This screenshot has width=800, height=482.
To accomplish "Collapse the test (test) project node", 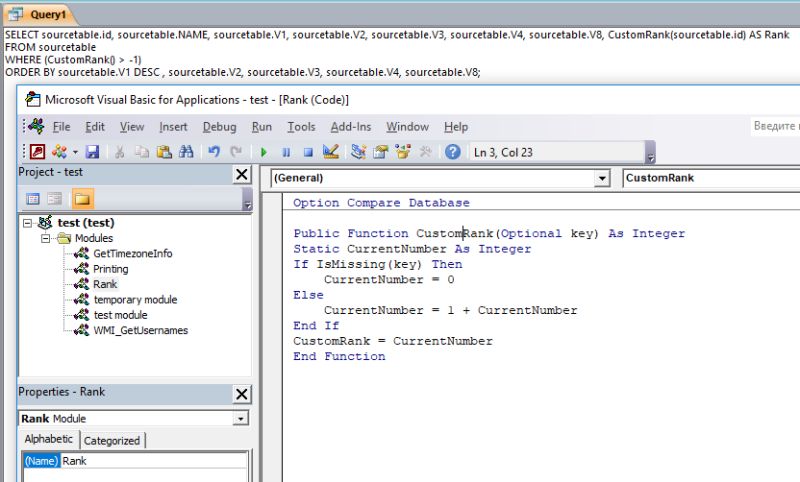I will click(28, 223).
